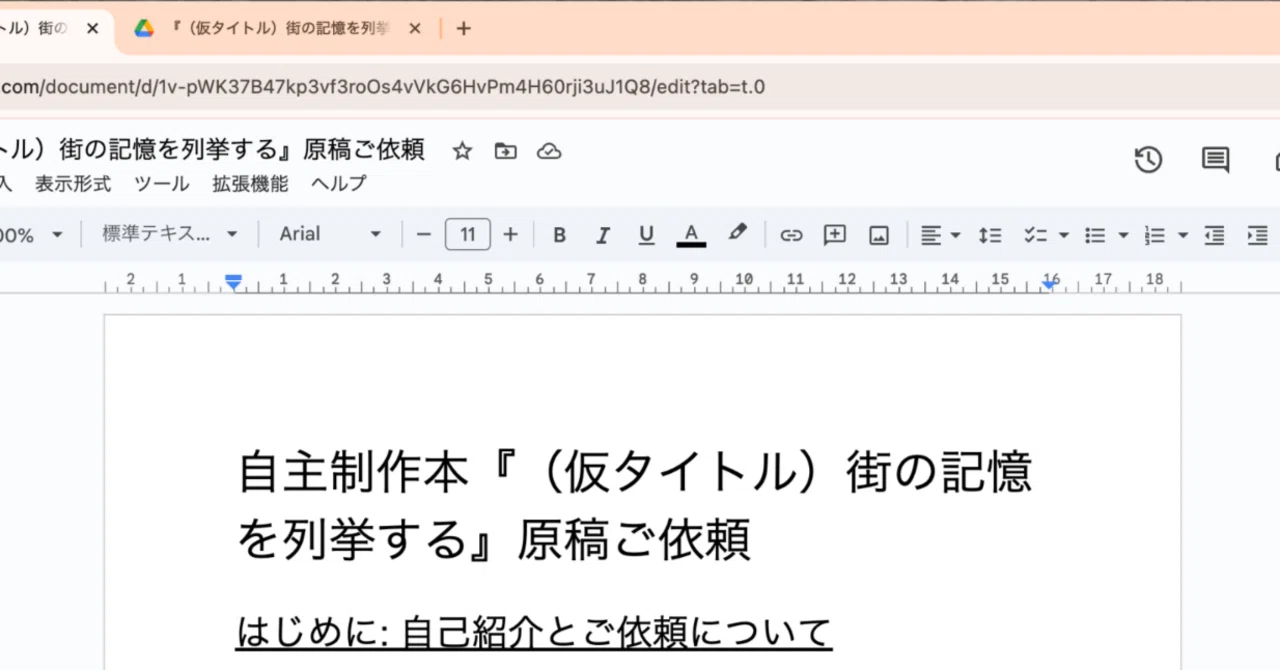The height and width of the screenshot is (670, 1280).
Task: Open the 表示形式 menu
Action: (x=73, y=184)
